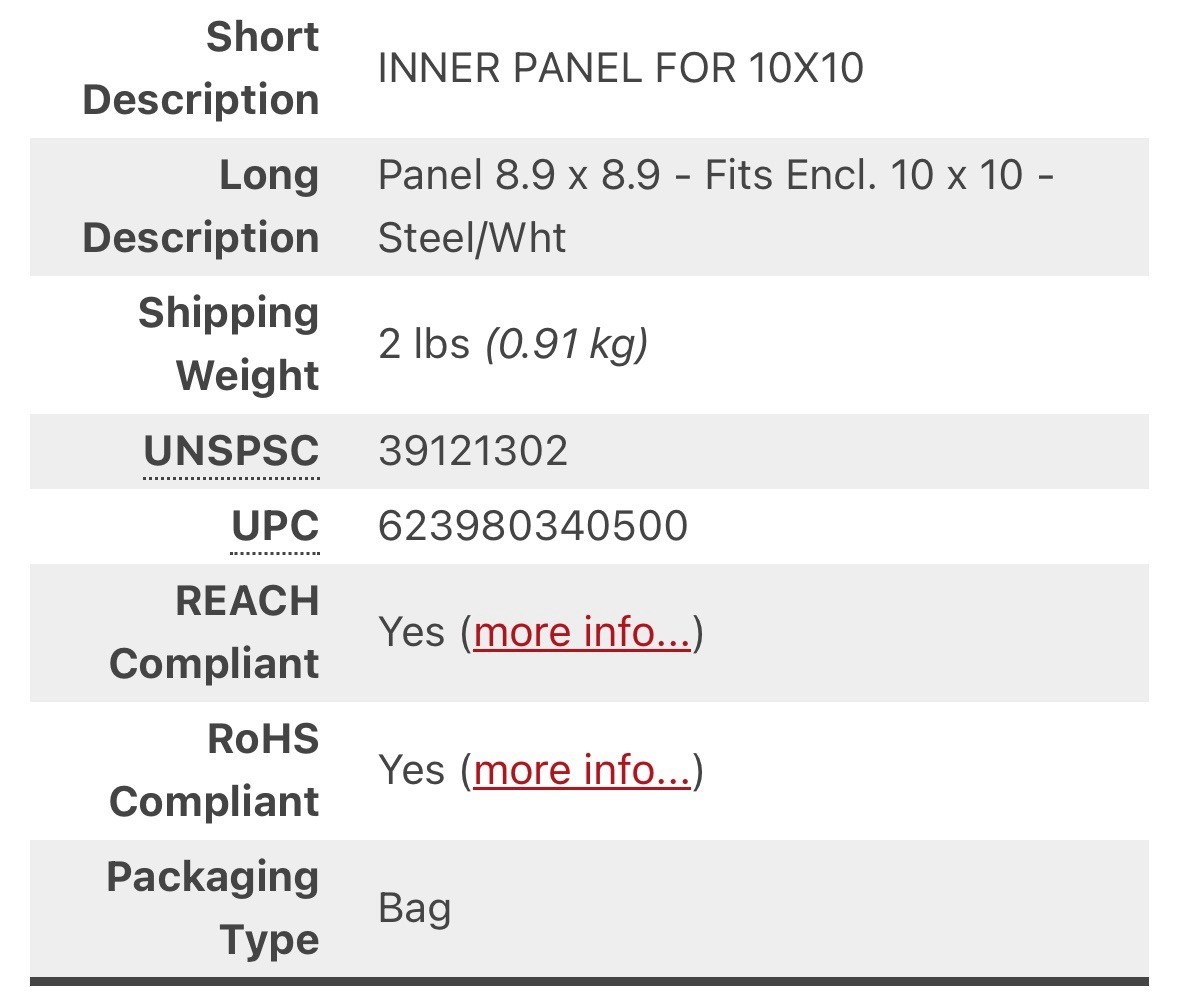
Task: Click the Shipping Weight row label
Action: point(228,344)
